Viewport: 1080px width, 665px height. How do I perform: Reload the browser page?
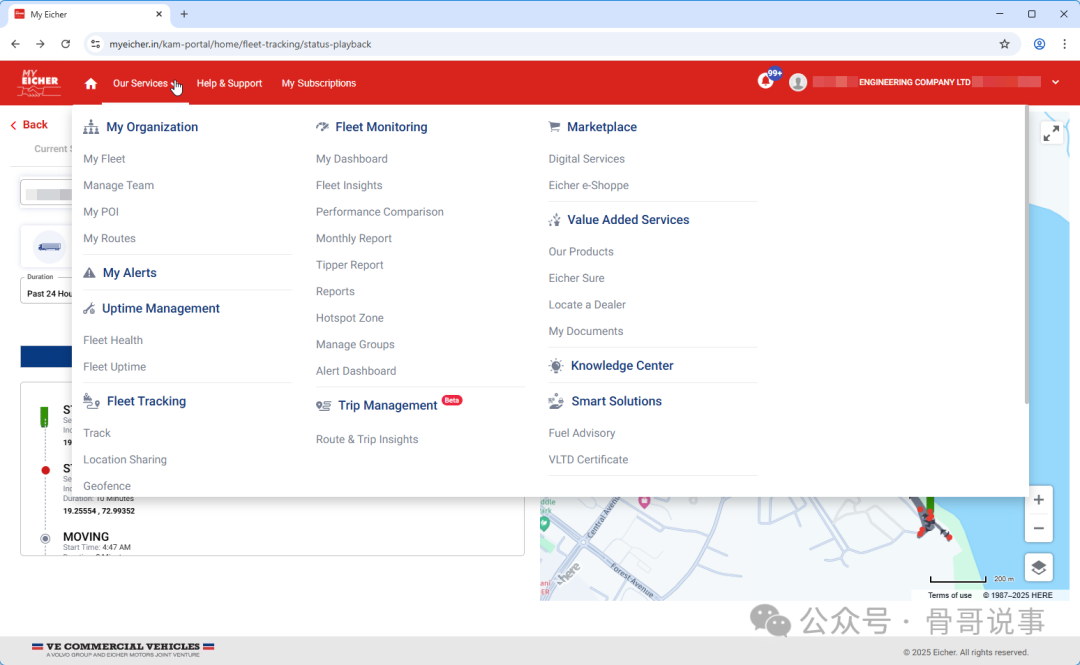click(x=65, y=44)
